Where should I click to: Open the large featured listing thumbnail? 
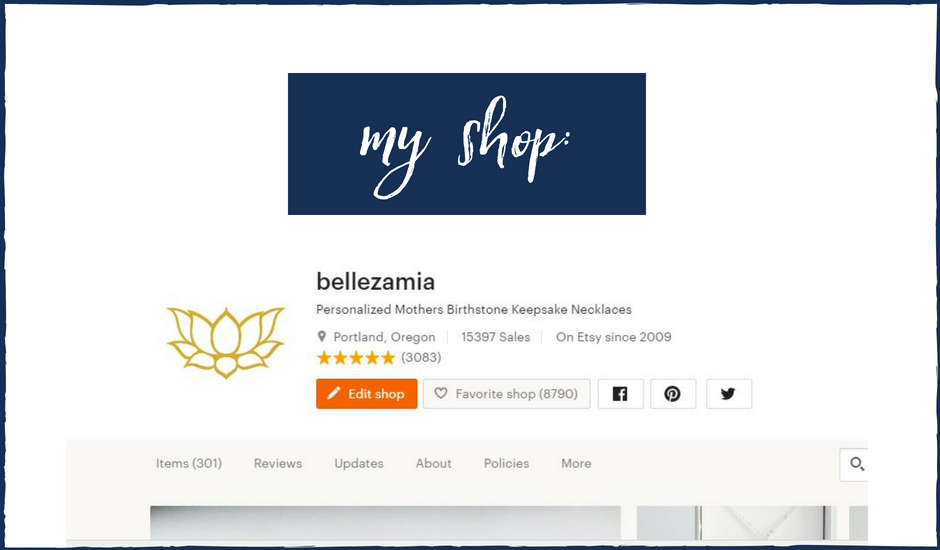(385, 522)
